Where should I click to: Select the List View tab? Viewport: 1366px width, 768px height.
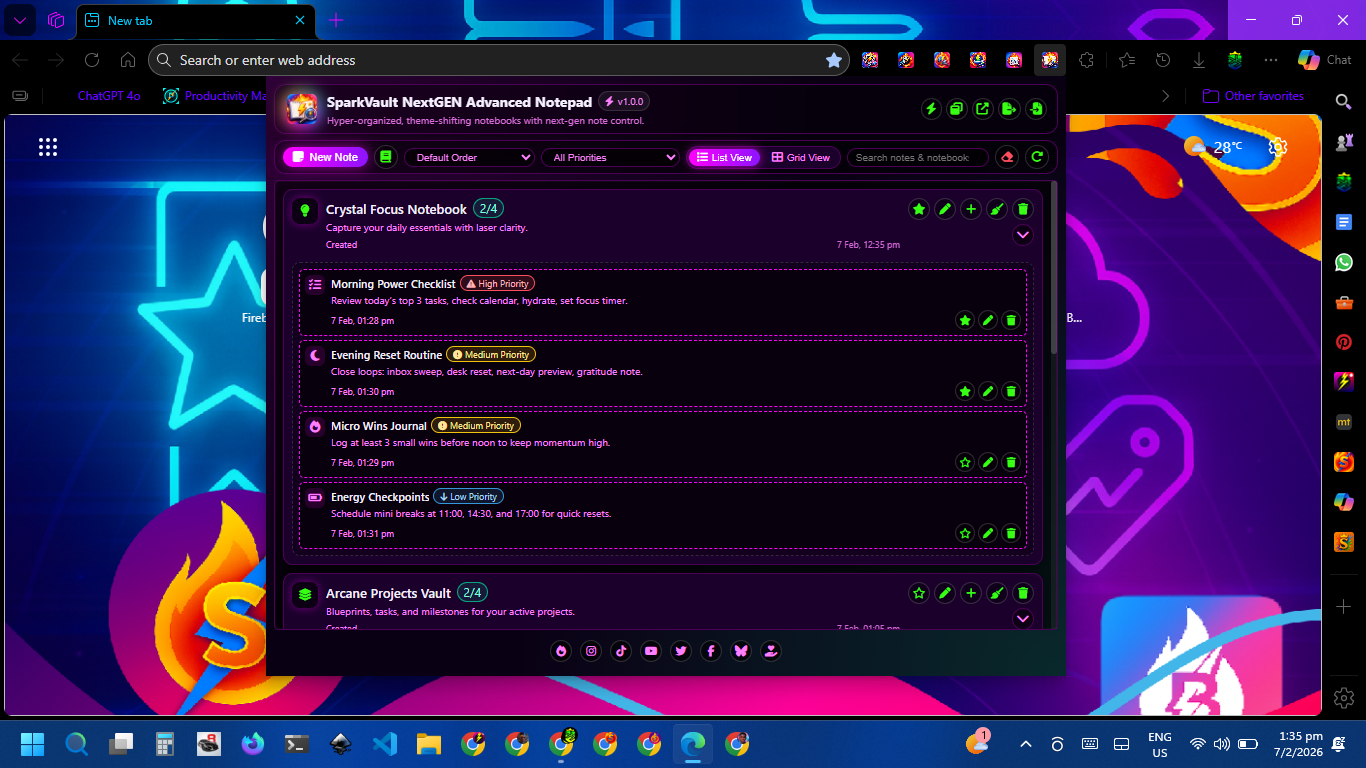(x=724, y=157)
